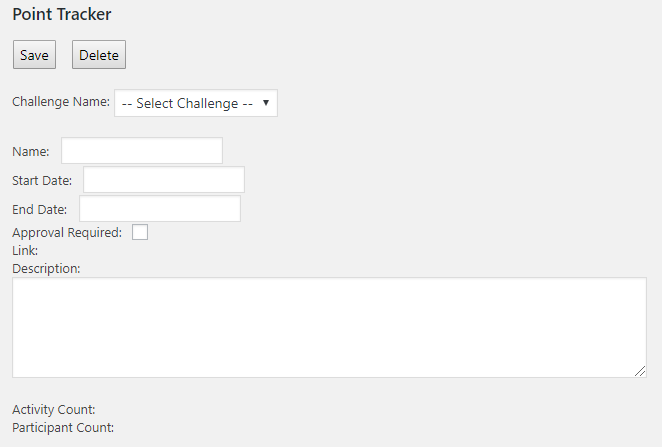The image size is (662, 447).
Task: Click the Description label
Action: (x=46, y=269)
